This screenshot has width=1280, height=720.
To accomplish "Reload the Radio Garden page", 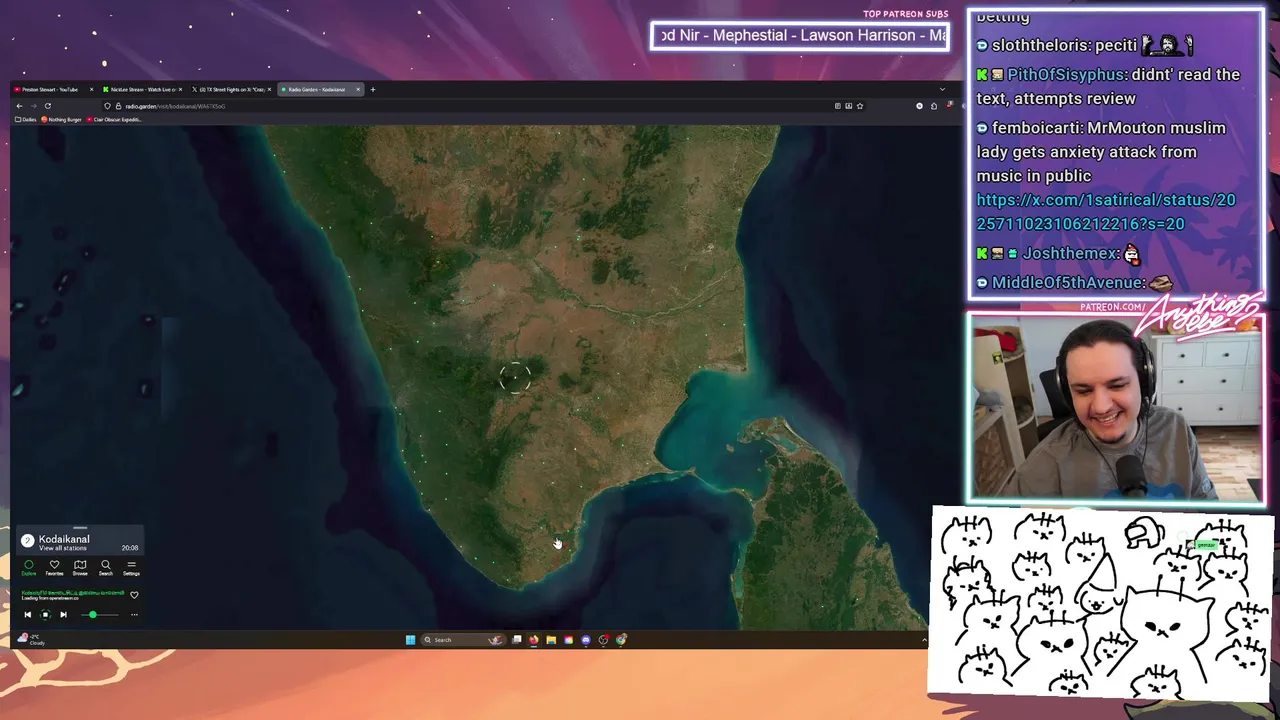I will click(48, 106).
